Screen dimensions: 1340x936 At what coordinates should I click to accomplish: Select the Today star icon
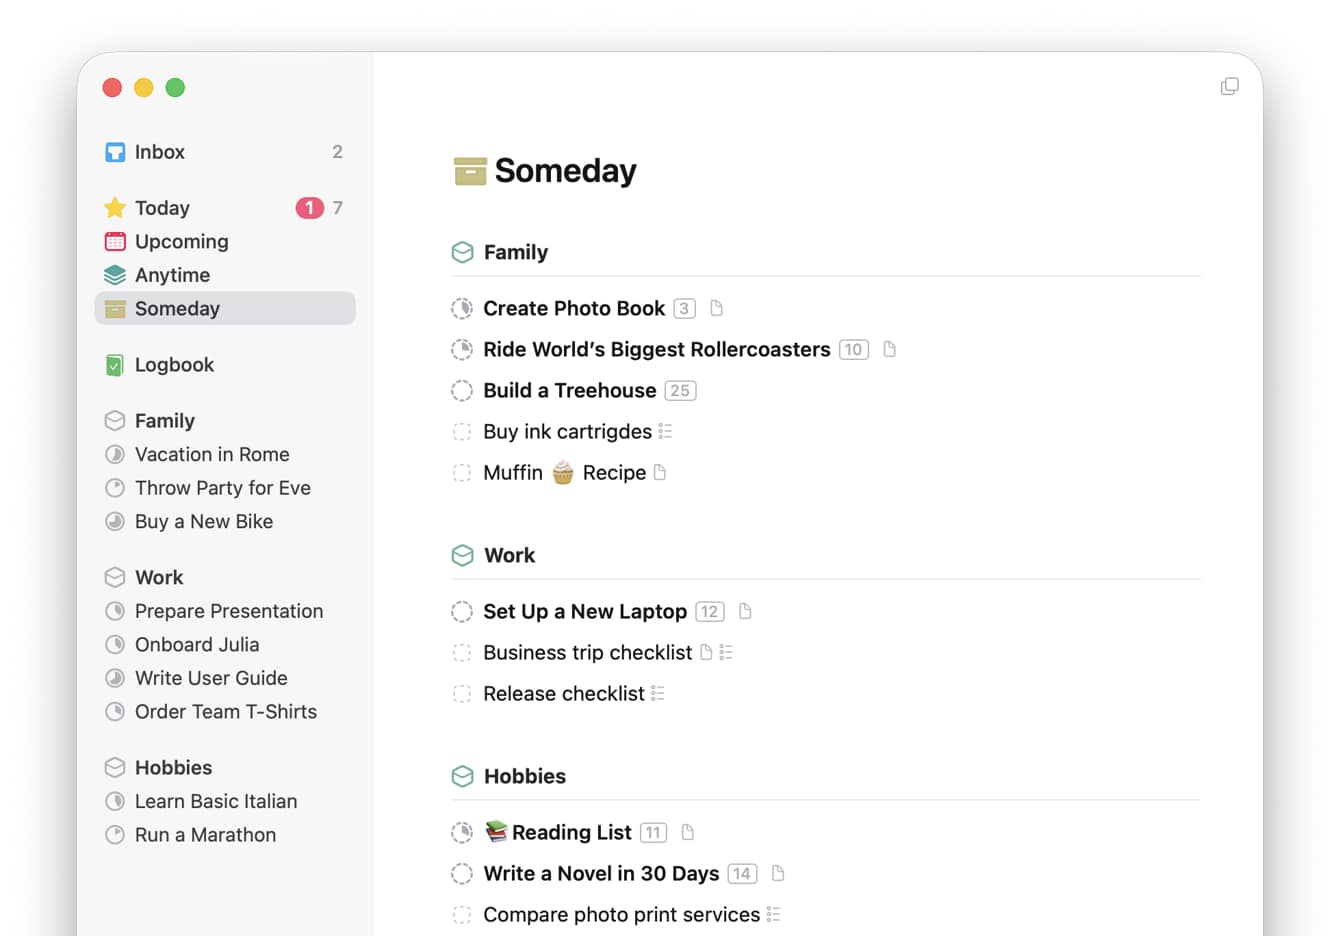pos(114,207)
